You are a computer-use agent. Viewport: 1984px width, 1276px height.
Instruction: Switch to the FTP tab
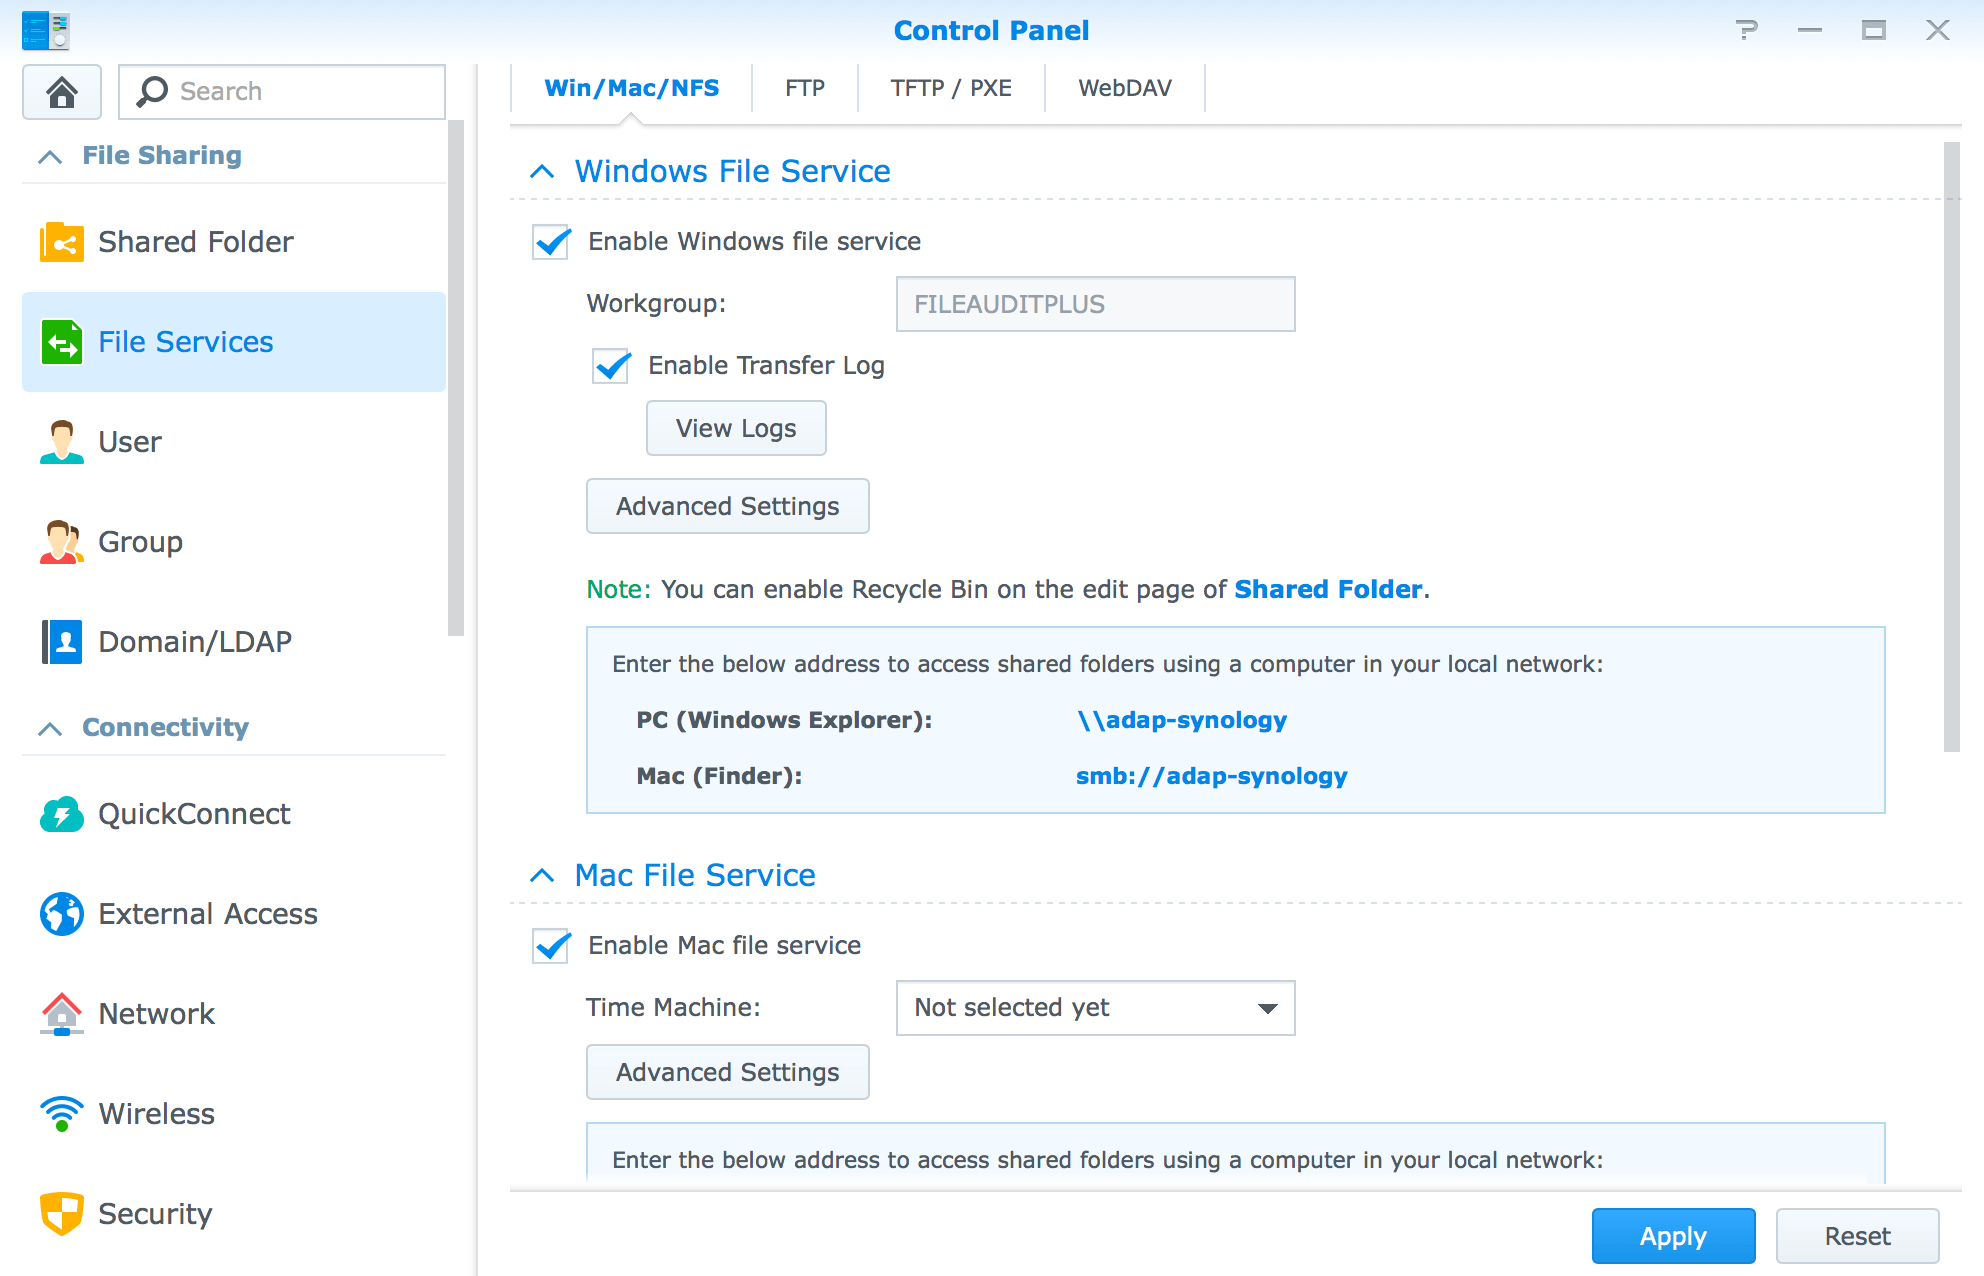pos(804,88)
